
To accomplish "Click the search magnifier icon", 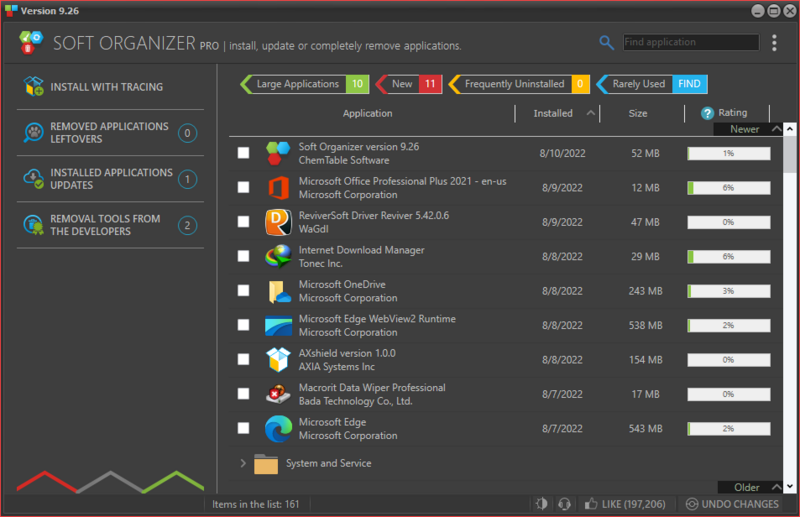I will (606, 42).
